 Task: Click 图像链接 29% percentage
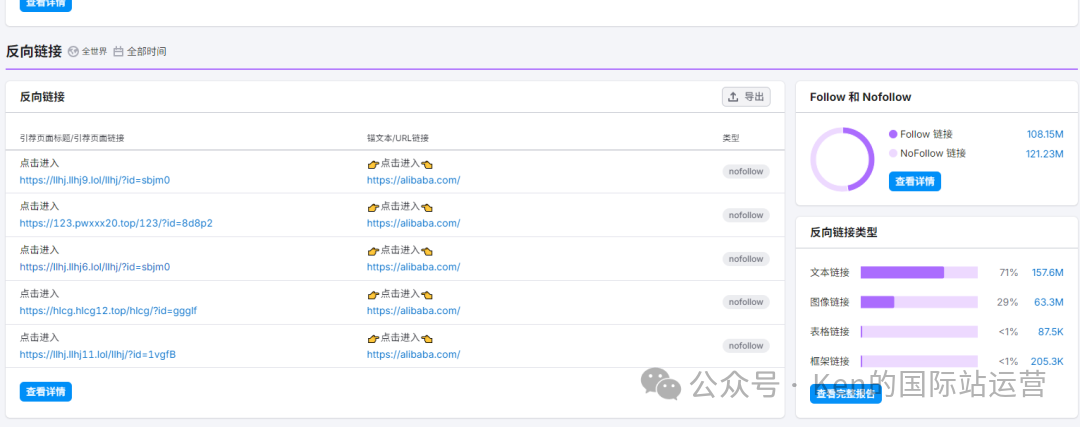(x=1008, y=302)
